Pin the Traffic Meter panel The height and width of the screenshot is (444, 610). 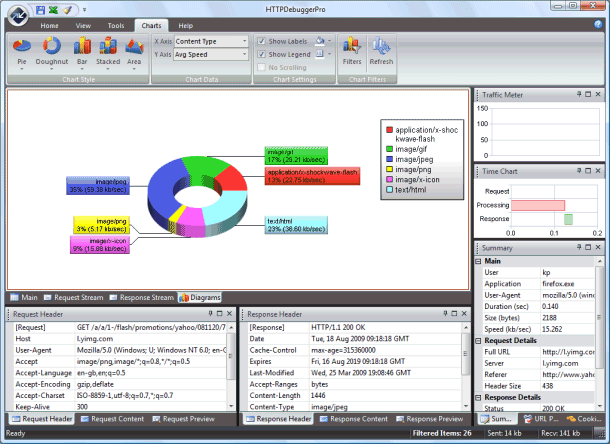(579, 94)
